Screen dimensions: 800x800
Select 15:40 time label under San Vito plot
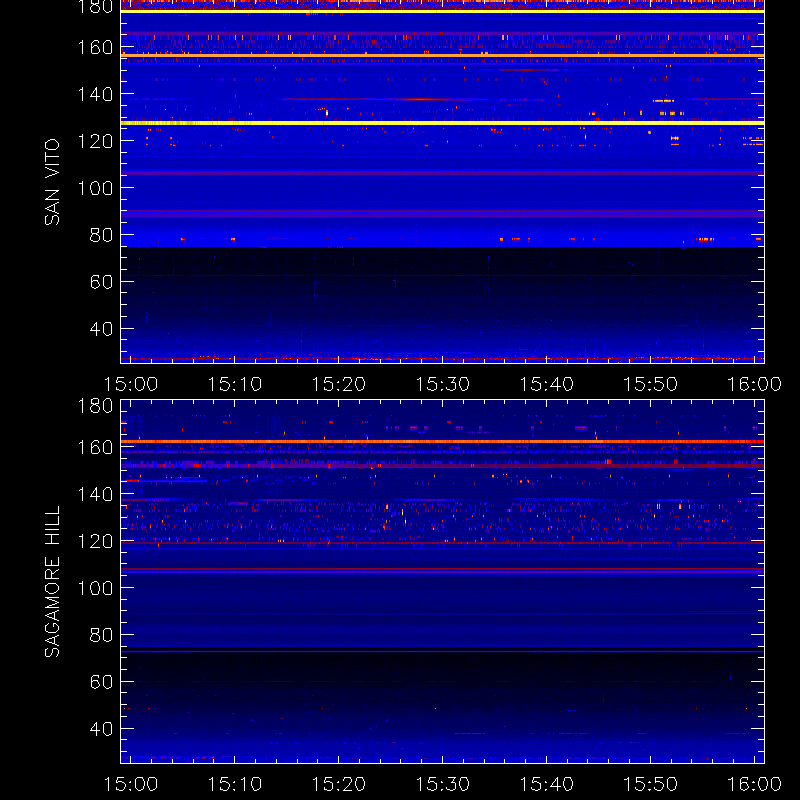point(546,384)
